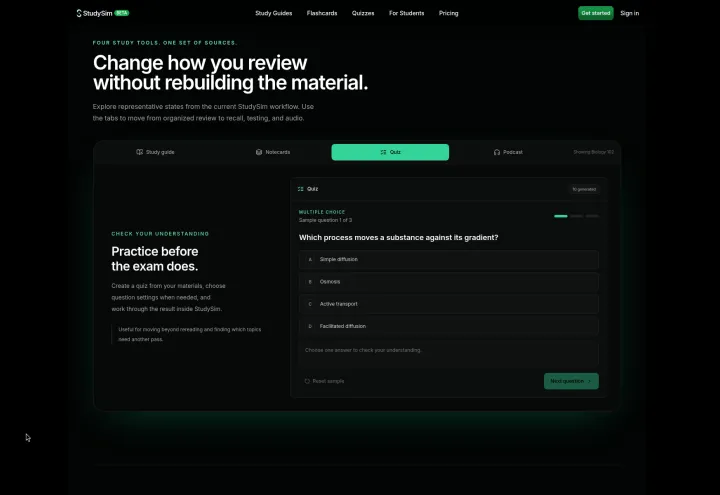Select answer B Osmosis

tap(449, 282)
